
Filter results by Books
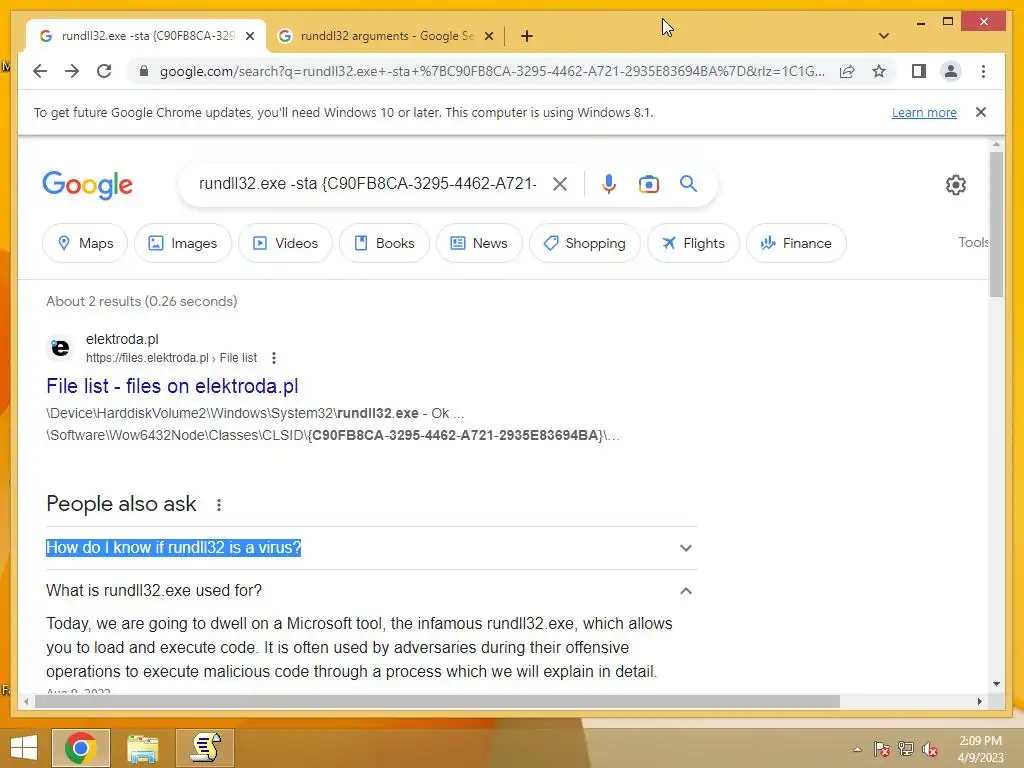384,243
